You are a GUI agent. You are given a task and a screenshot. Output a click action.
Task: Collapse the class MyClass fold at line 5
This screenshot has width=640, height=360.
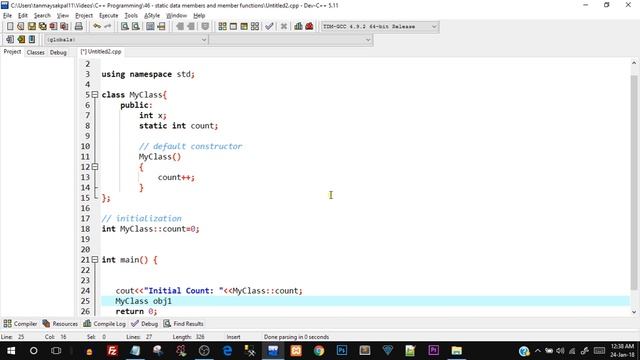(x=95, y=95)
